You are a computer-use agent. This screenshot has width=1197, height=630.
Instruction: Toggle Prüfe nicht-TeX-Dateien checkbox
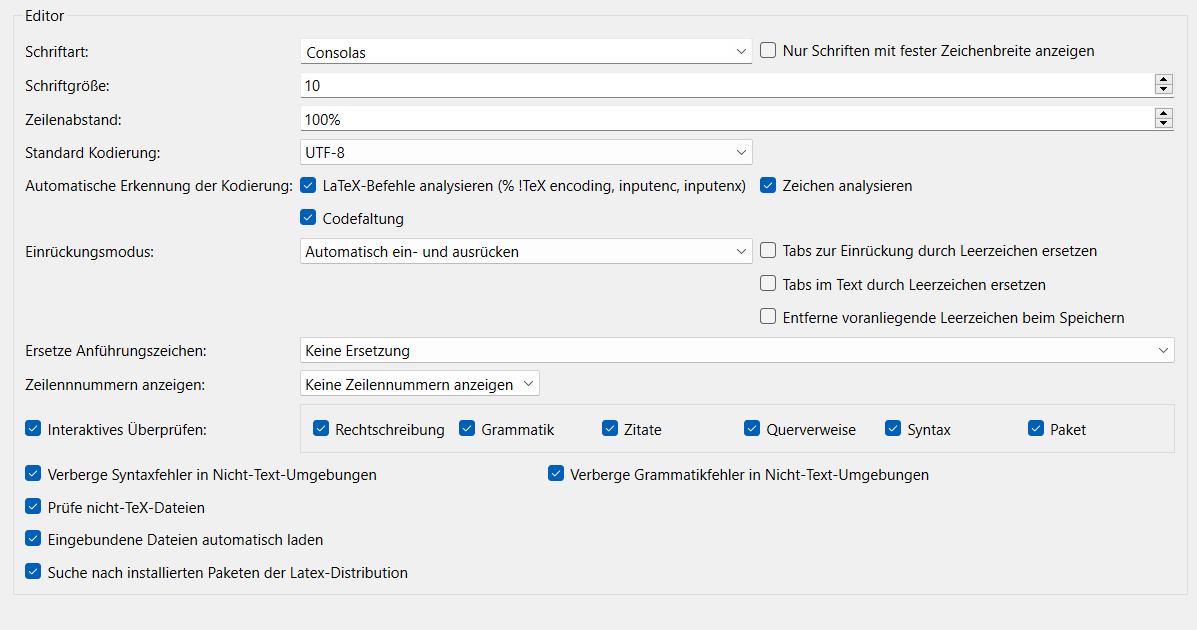pos(33,506)
